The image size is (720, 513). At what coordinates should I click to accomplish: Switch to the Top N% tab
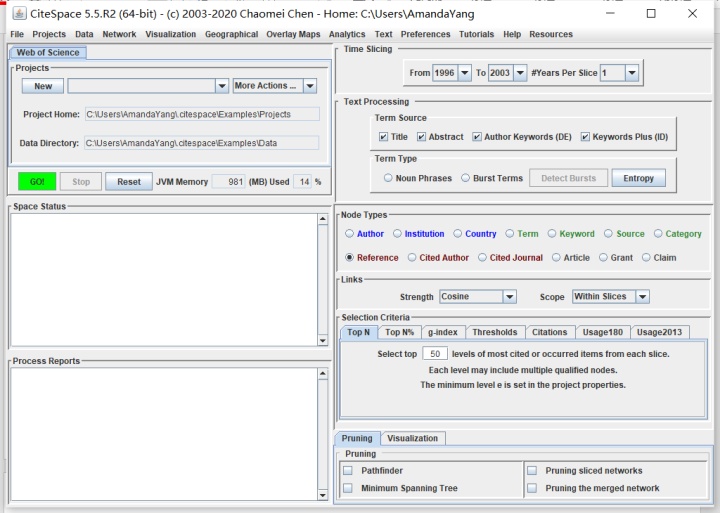click(399, 332)
